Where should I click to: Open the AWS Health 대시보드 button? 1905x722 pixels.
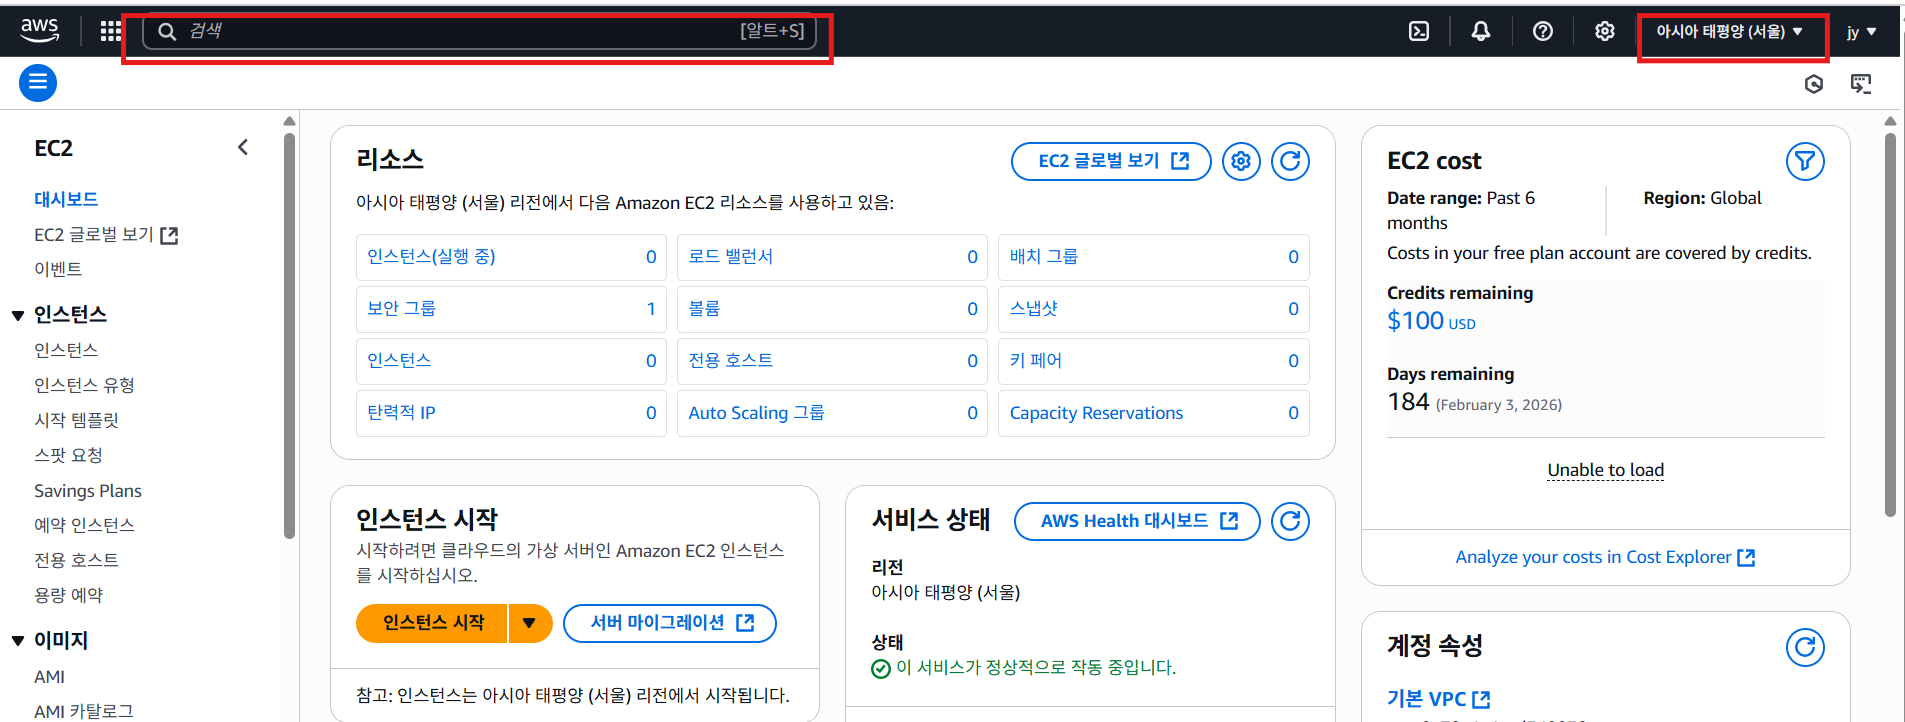point(1137,521)
